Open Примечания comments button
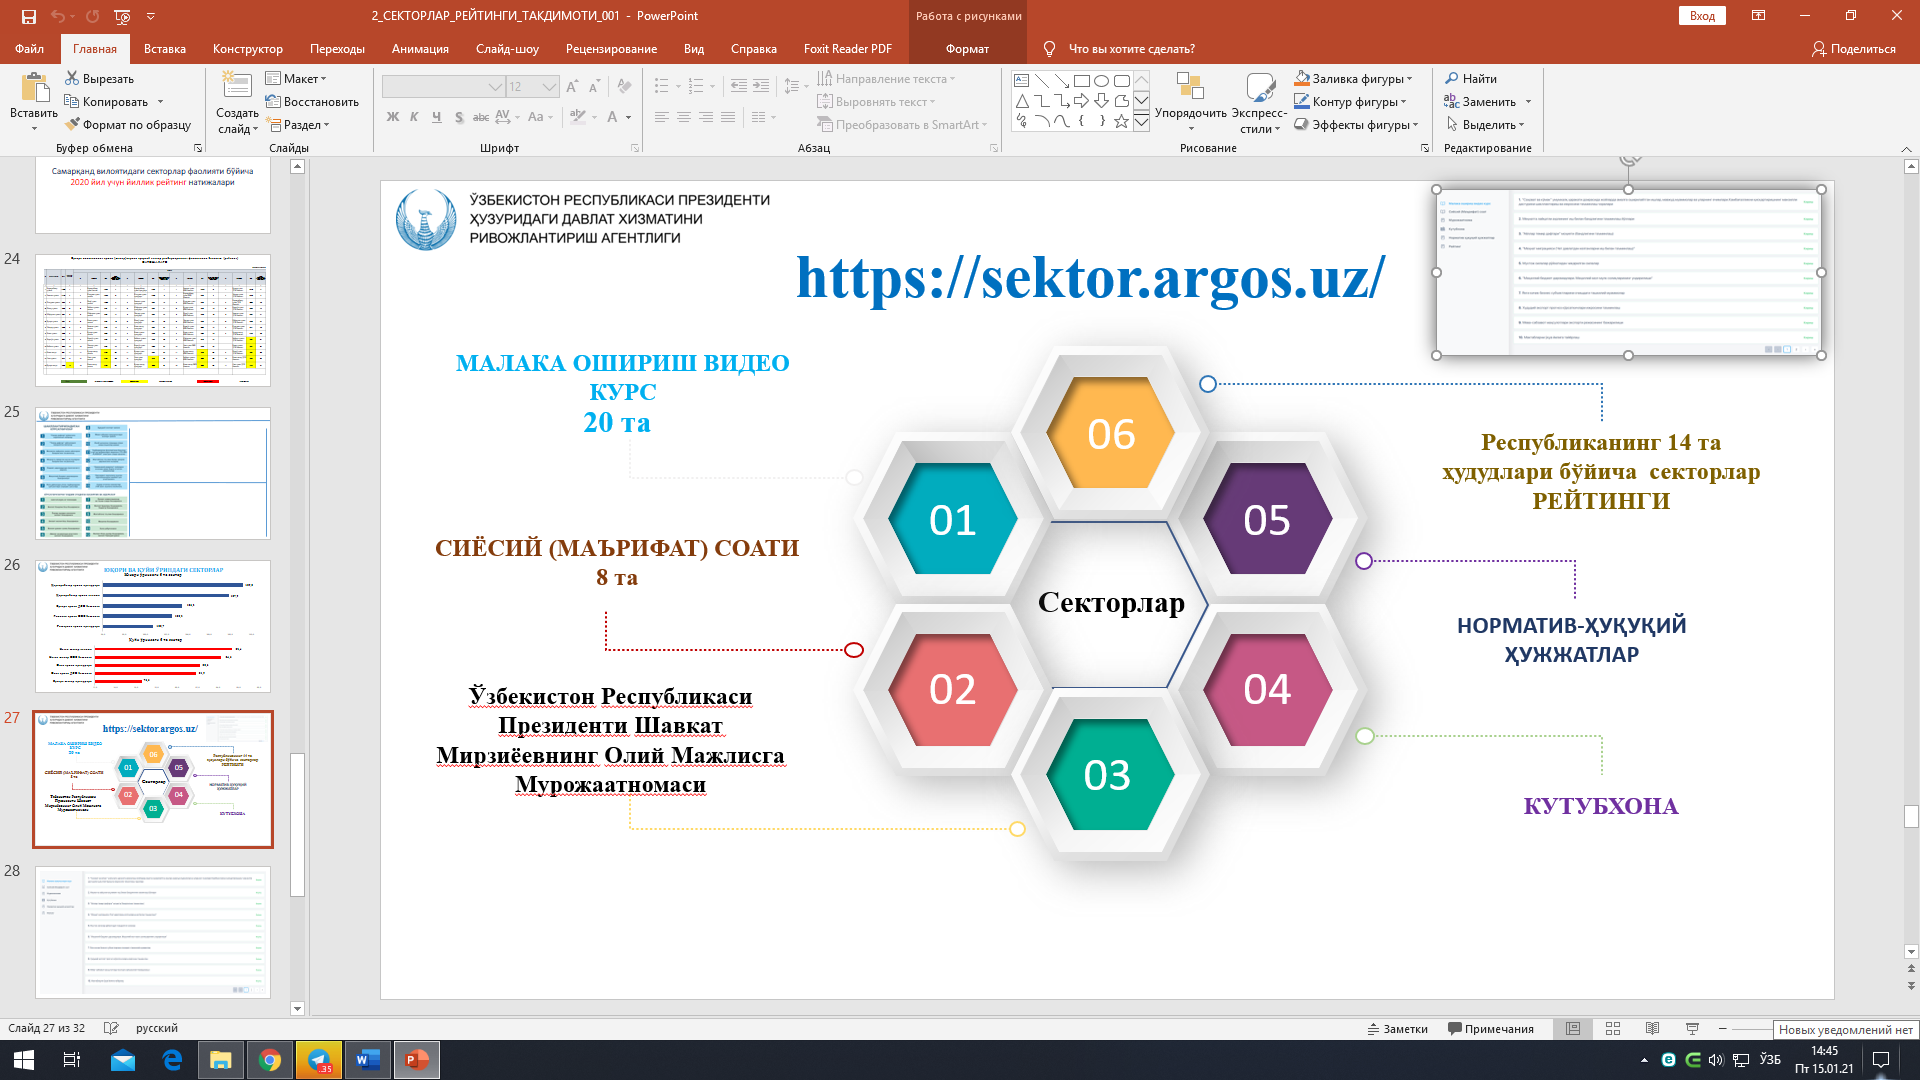1920x1080 pixels. (x=1490, y=1029)
